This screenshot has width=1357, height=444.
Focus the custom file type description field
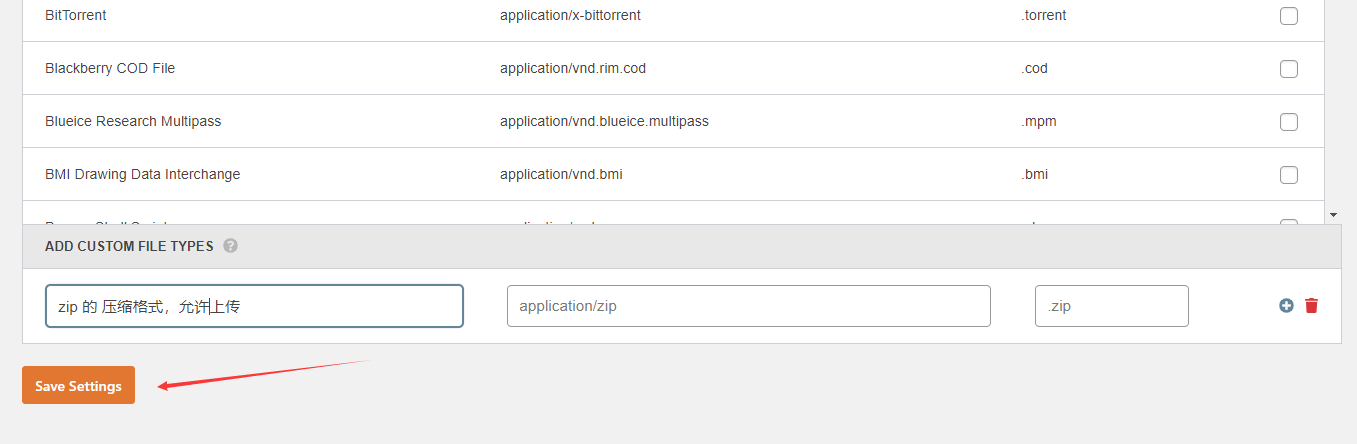tap(254, 306)
